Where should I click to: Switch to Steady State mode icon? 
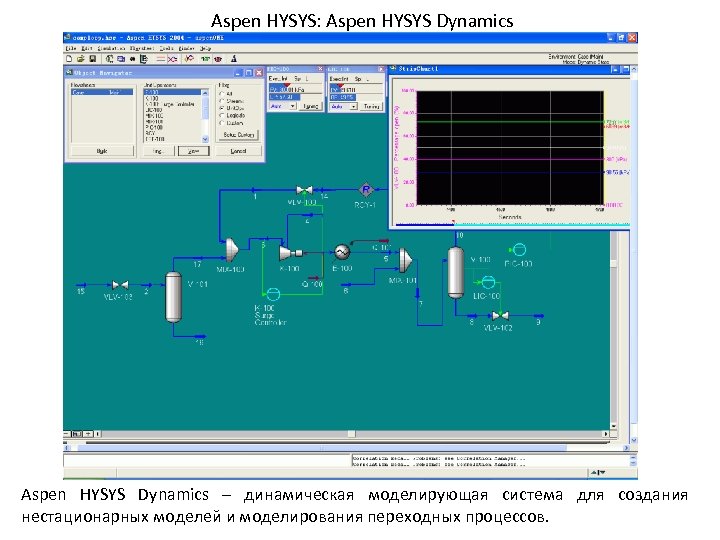[x=161, y=59]
